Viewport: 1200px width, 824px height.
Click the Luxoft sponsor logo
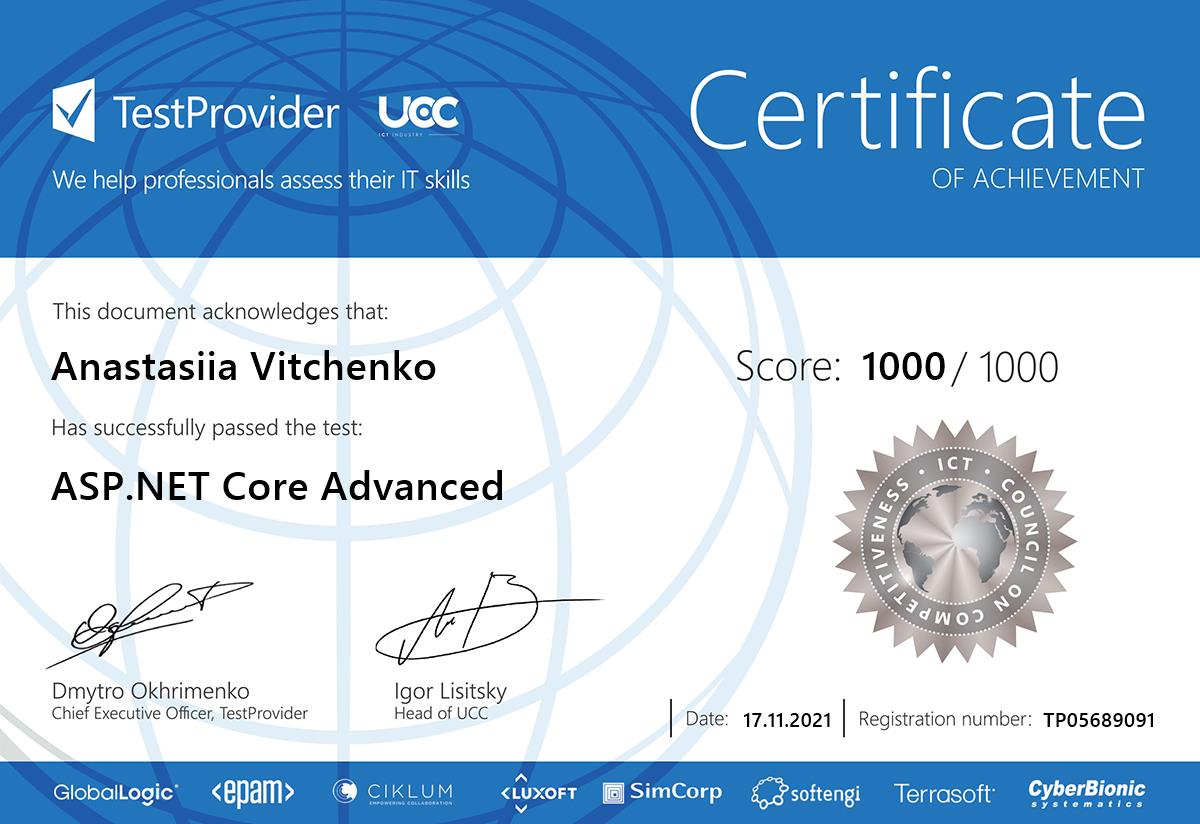pos(539,792)
